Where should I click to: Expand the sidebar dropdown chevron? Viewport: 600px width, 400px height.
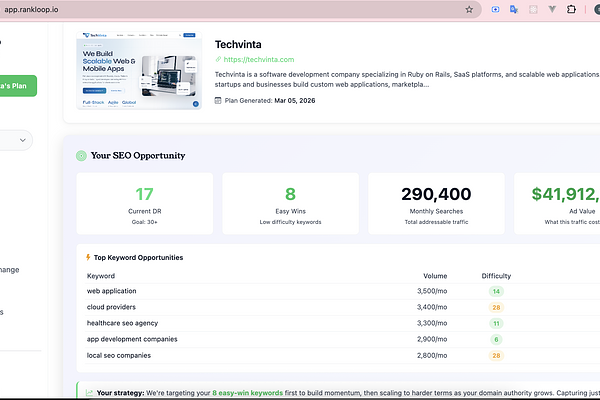pos(21,141)
